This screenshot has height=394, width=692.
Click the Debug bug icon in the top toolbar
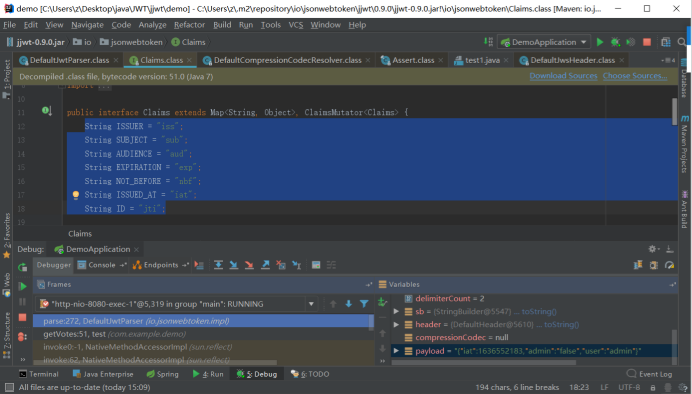[x=615, y=42]
